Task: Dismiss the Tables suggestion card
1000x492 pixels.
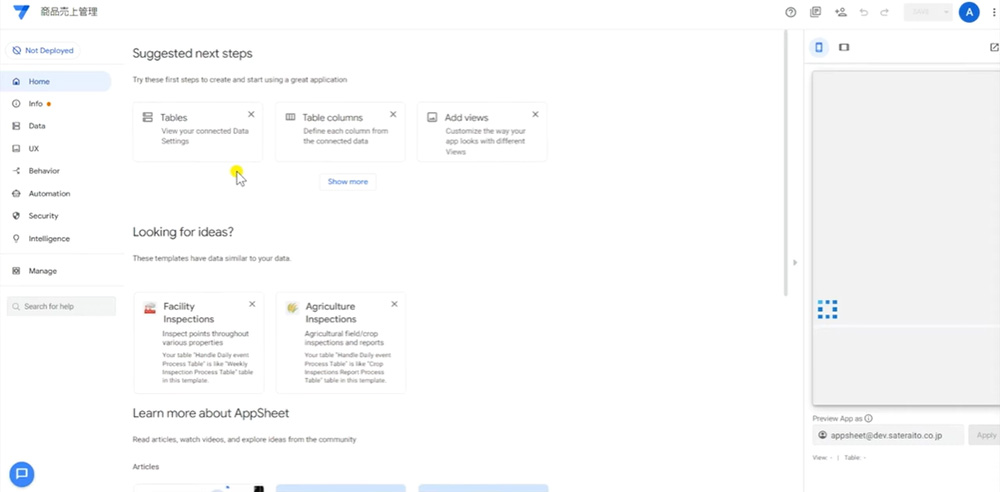Action: coord(251,114)
